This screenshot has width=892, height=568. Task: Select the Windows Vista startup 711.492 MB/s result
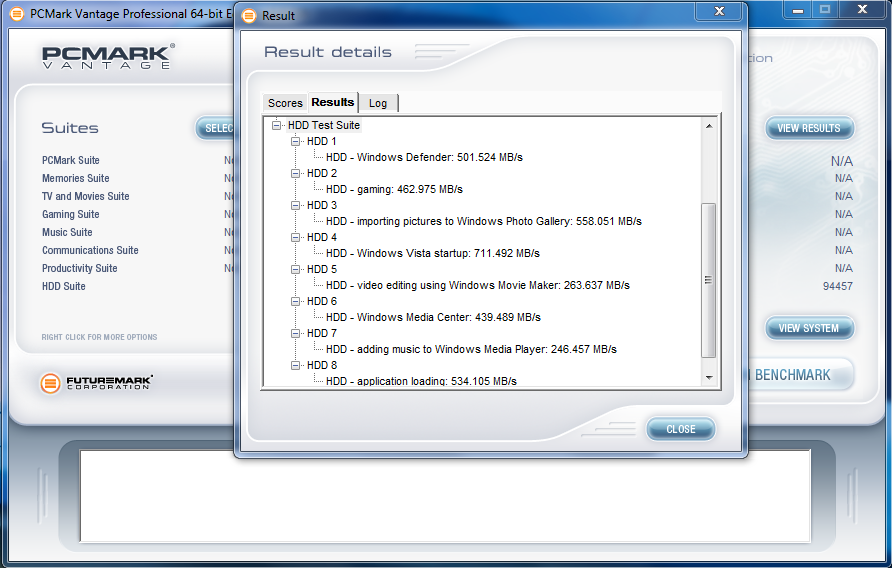[433, 253]
